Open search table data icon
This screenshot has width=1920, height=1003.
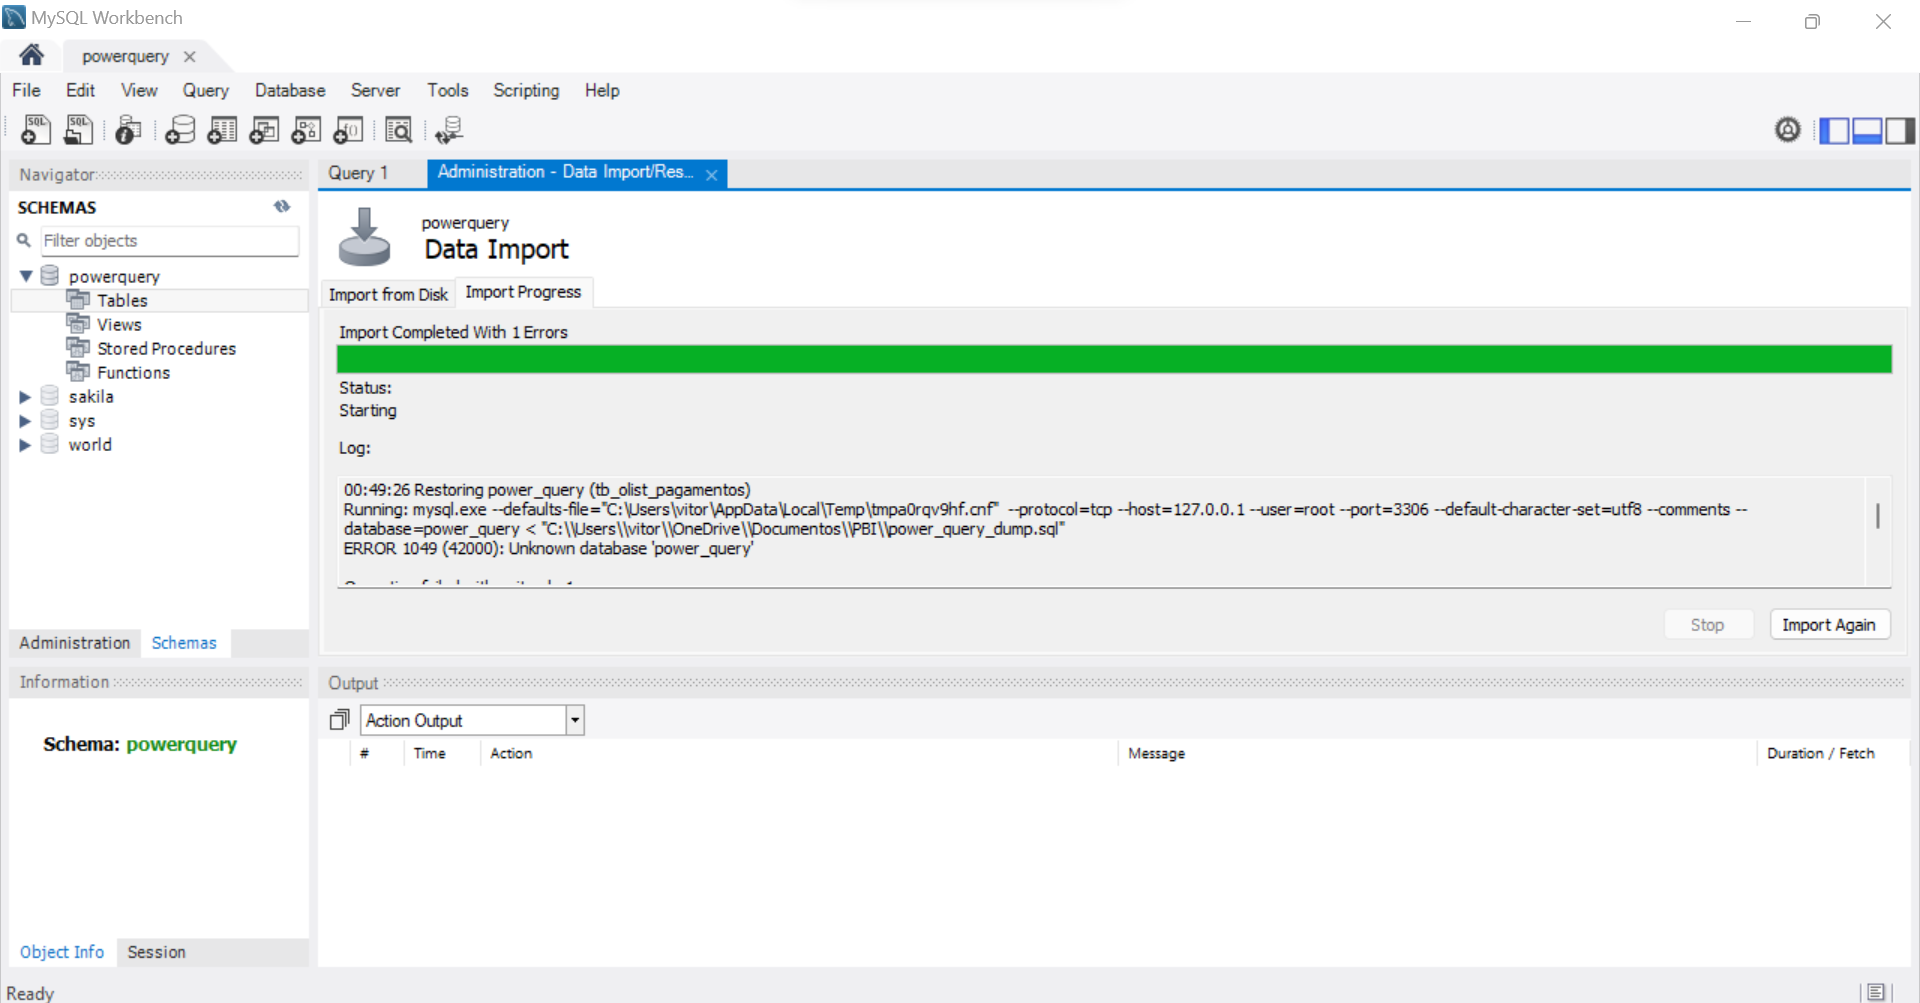click(x=398, y=130)
